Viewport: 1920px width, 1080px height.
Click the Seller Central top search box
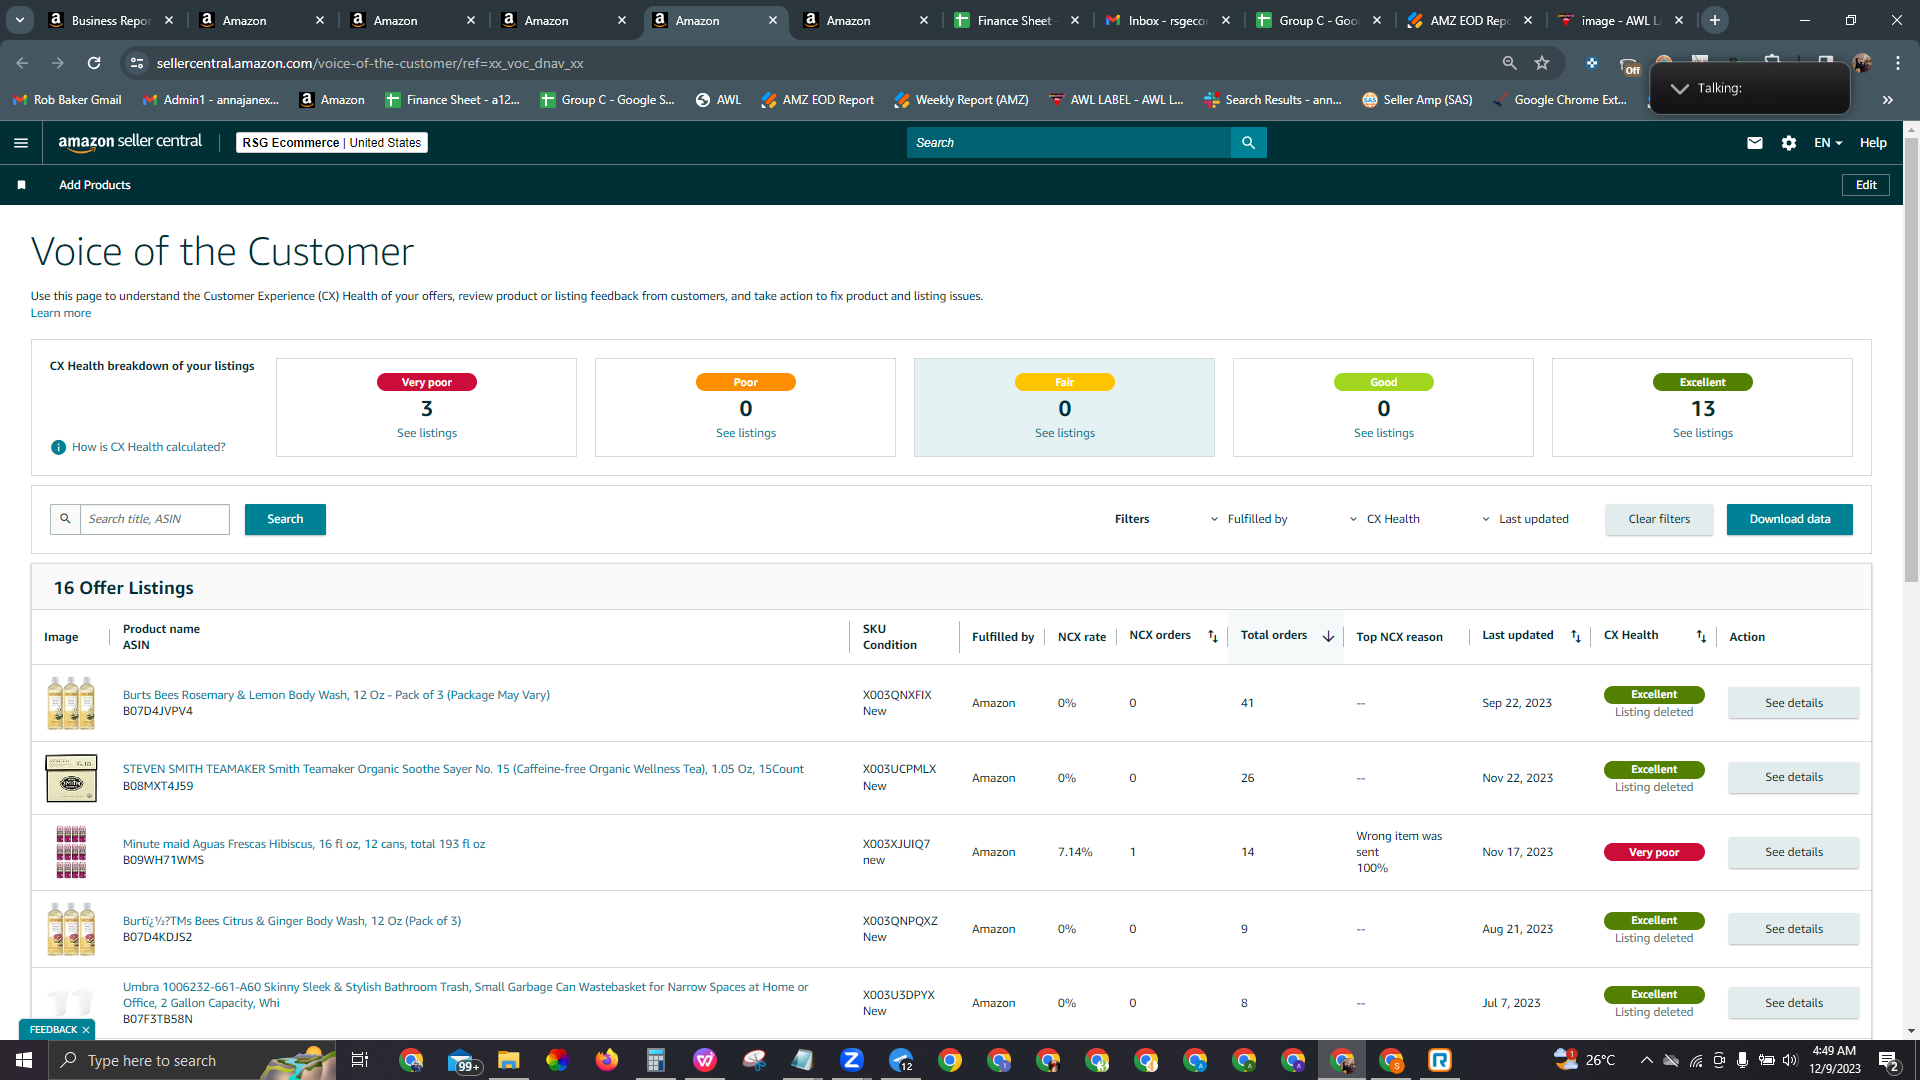[1069, 143]
